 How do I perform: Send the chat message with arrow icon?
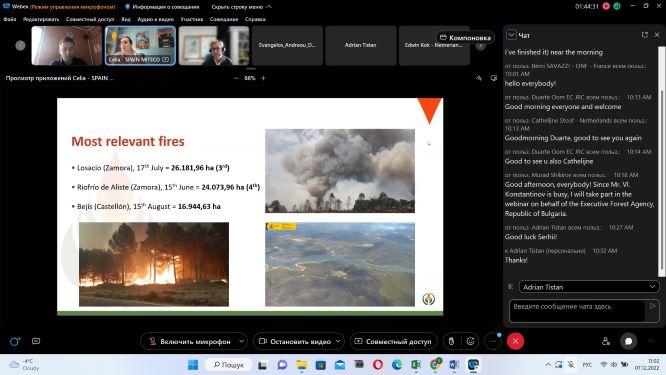click(x=653, y=306)
